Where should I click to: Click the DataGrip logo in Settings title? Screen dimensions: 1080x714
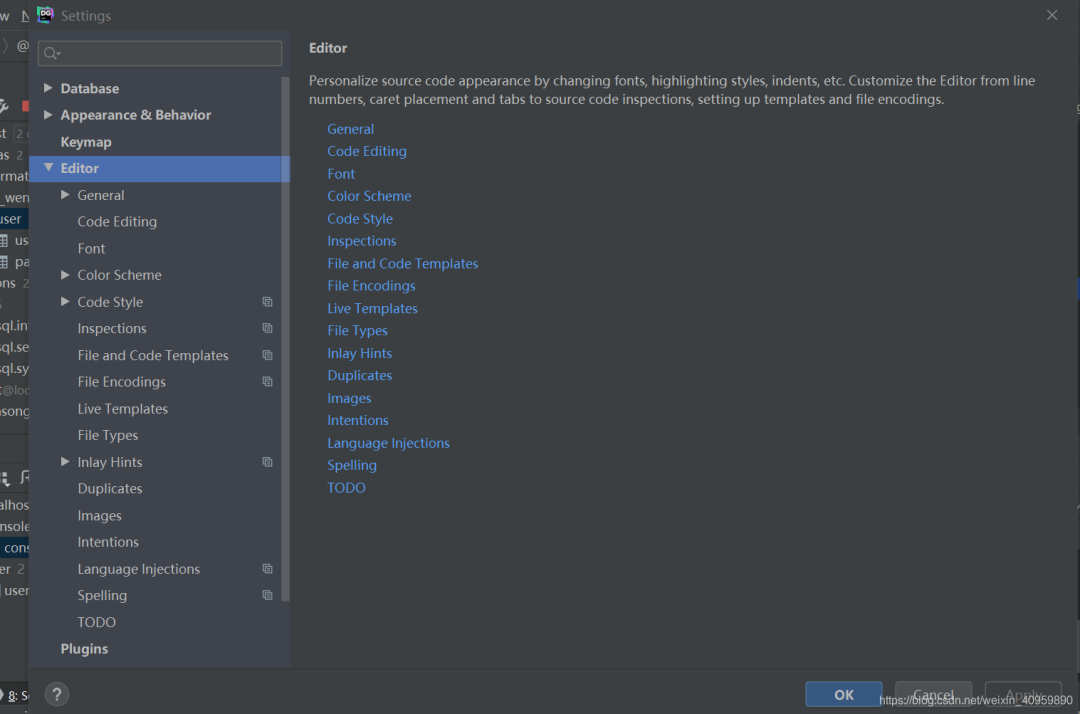(x=45, y=15)
